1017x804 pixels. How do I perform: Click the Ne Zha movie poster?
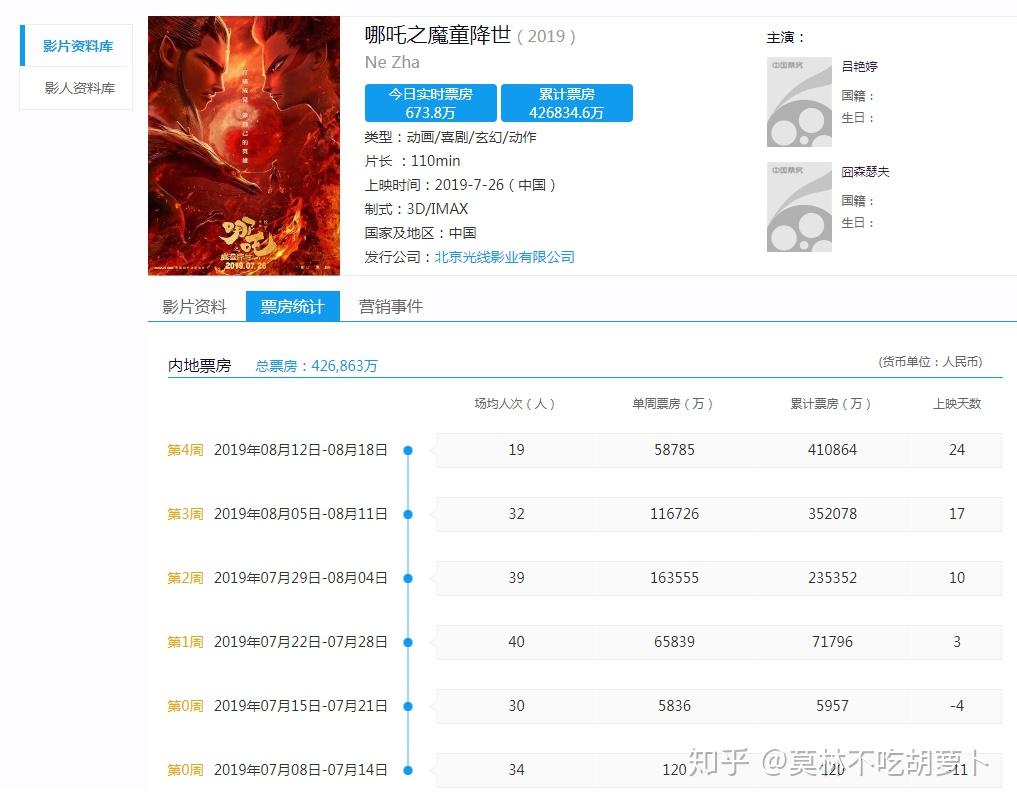244,146
